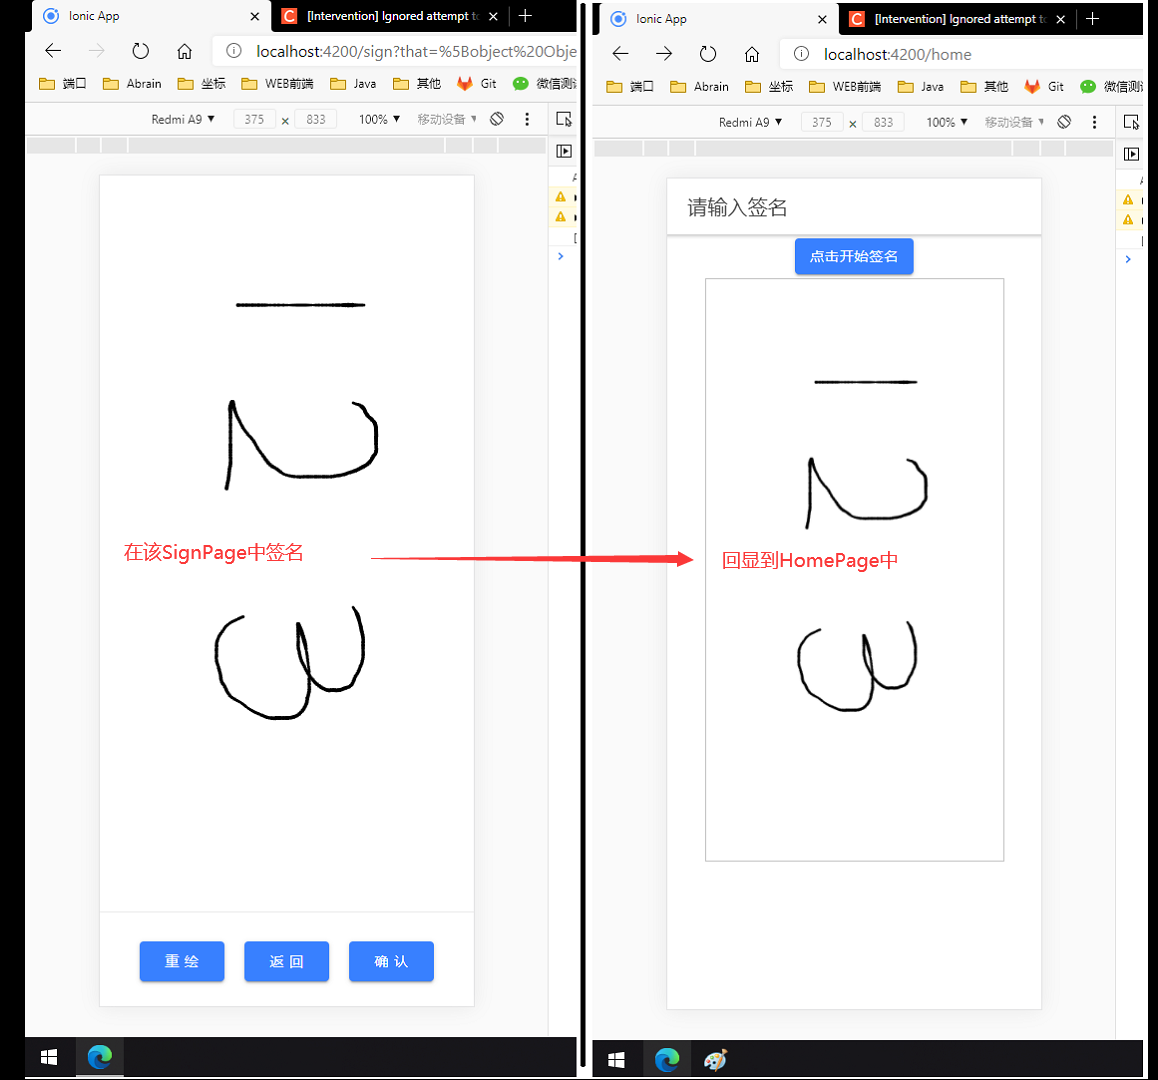Expand console prompt chevron in left DevTools

561,256
